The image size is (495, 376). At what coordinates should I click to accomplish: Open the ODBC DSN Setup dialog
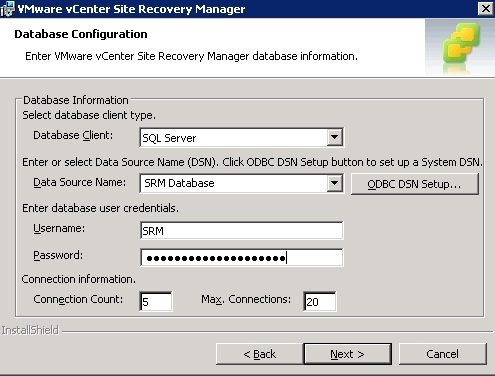click(415, 184)
